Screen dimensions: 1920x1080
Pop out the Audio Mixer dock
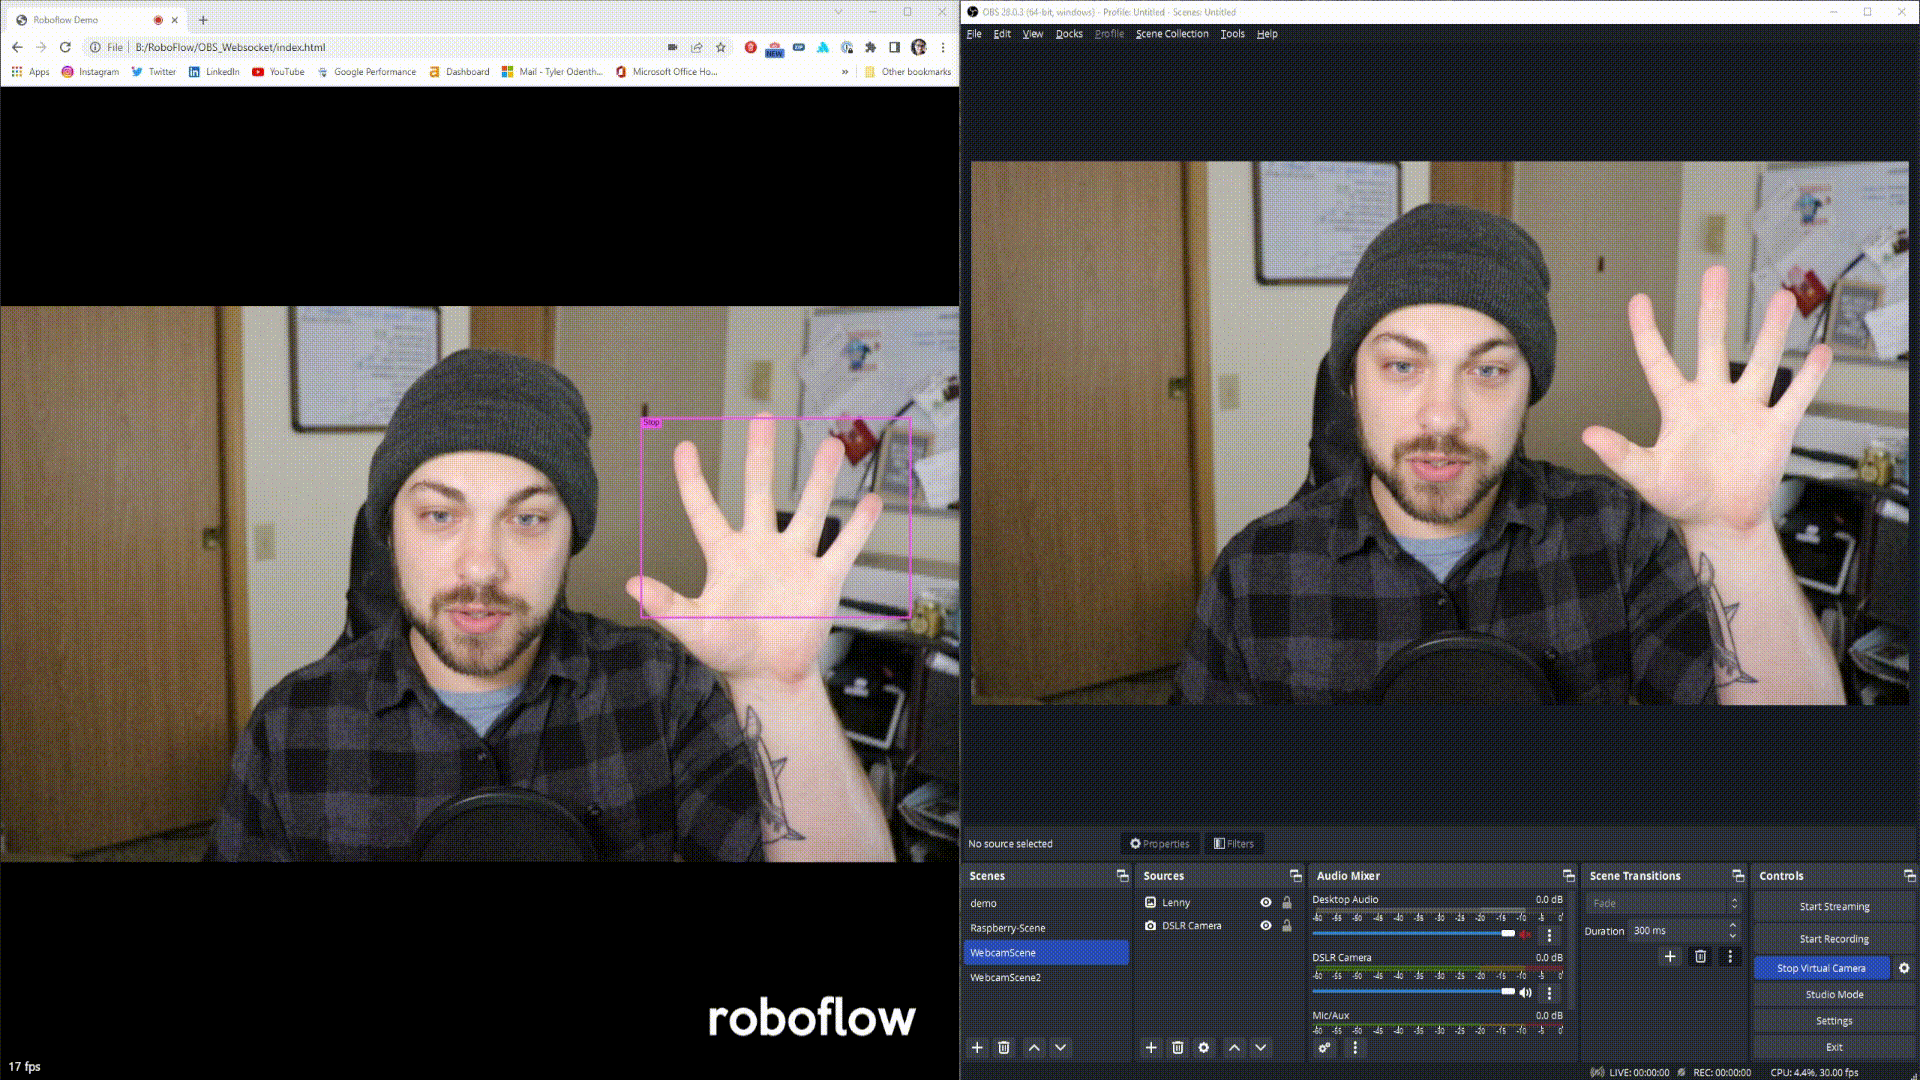(1568, 876)
